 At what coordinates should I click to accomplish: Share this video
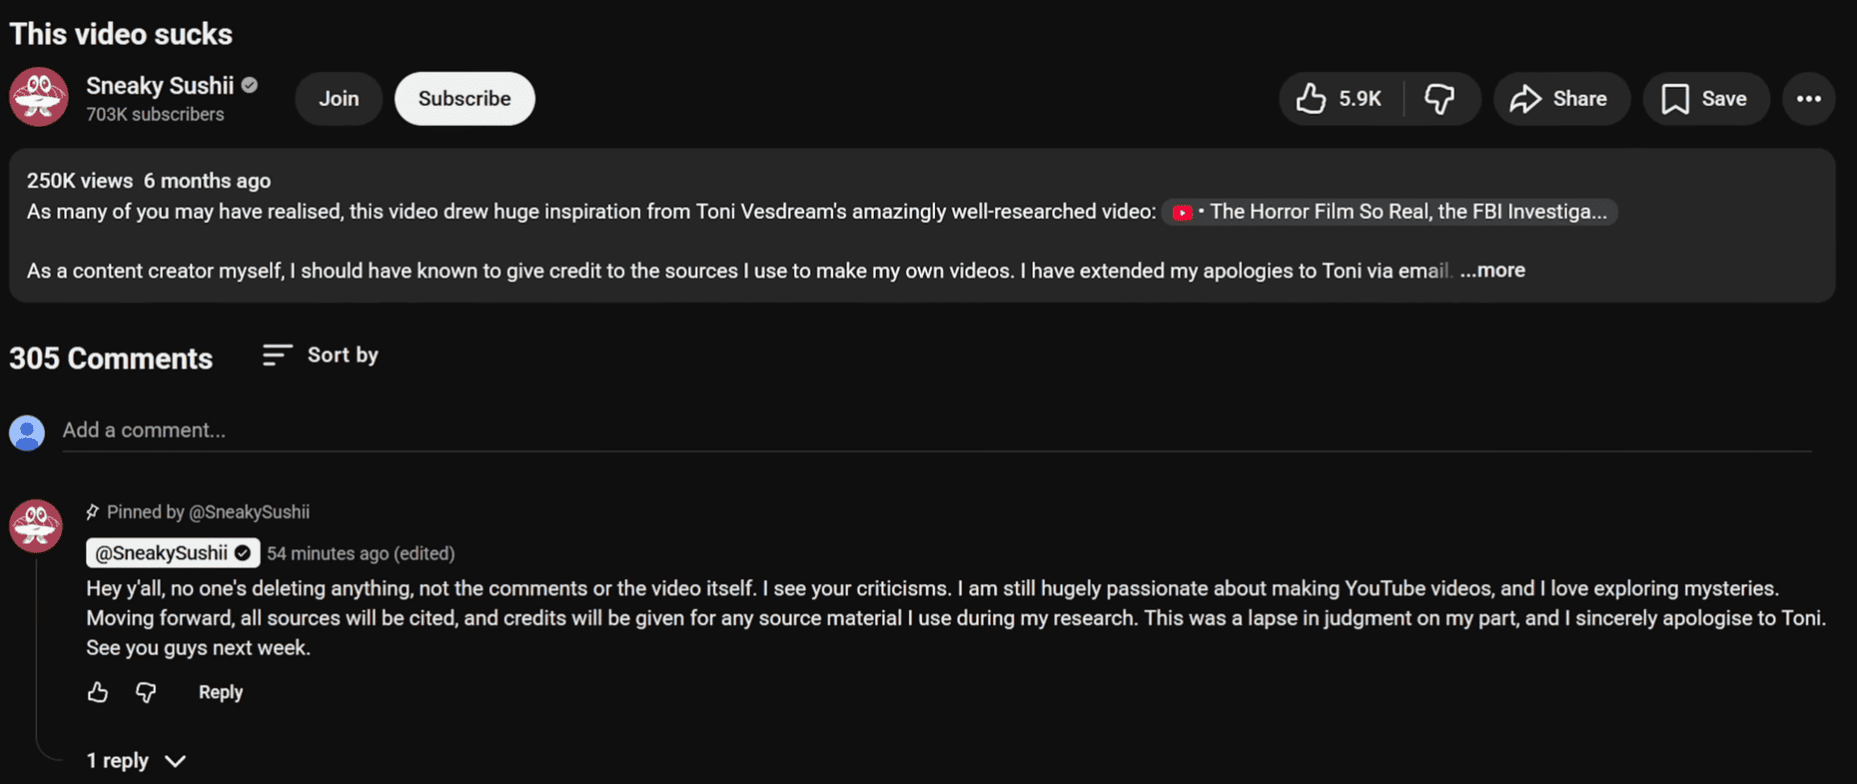[x=1560, y=99]
